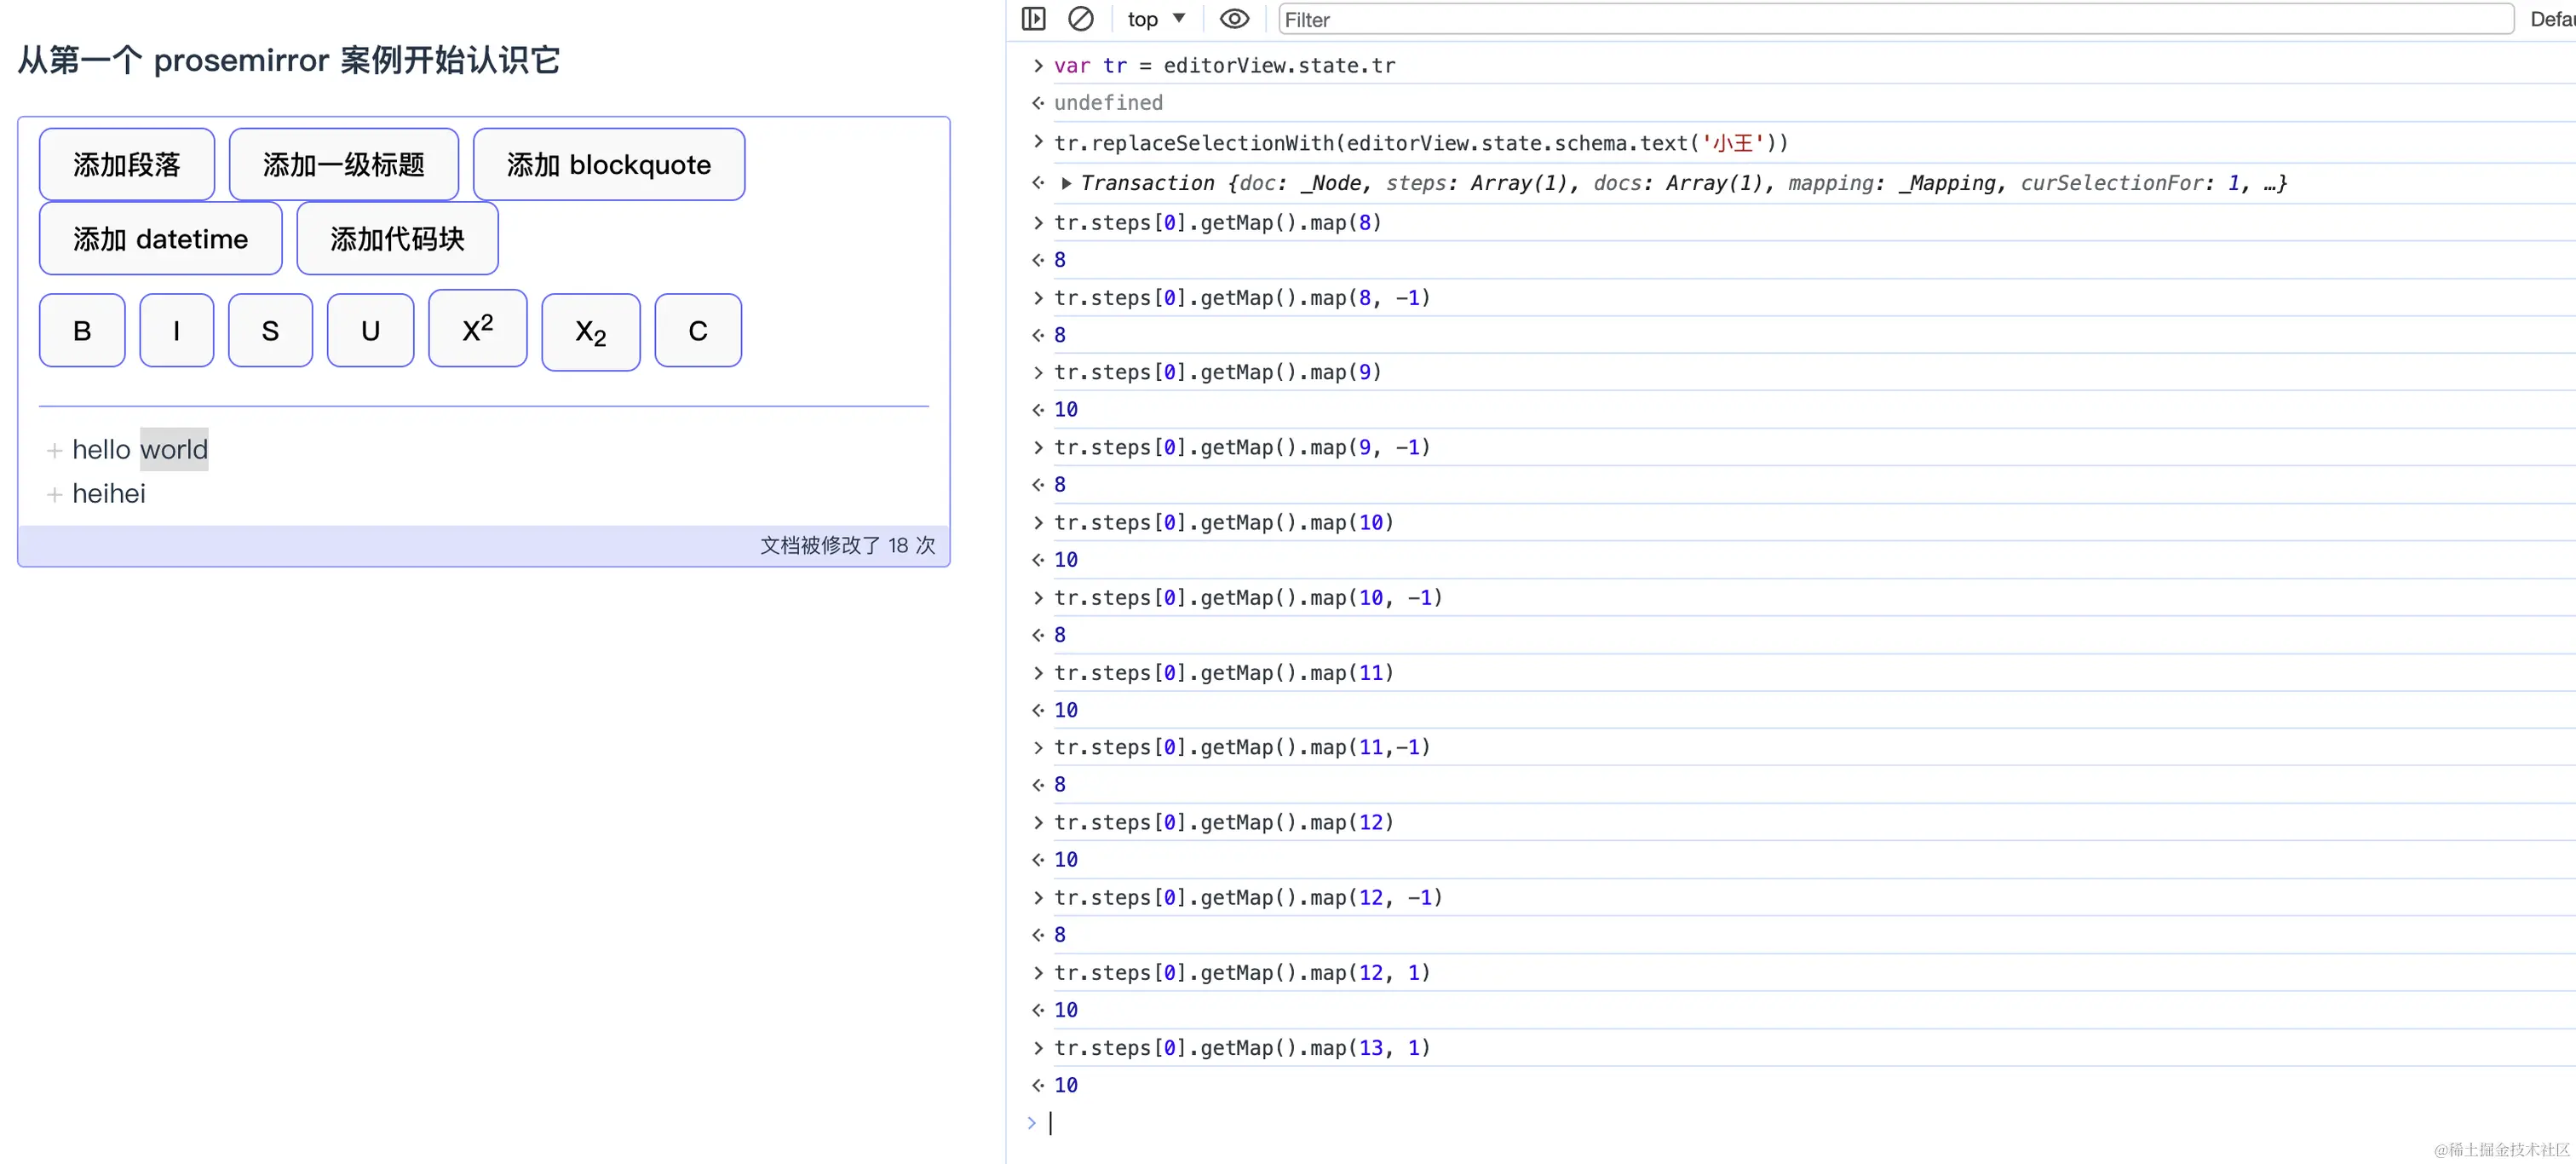
Task: Click the 添加代码块 button
Action: [x=397, y=239]
